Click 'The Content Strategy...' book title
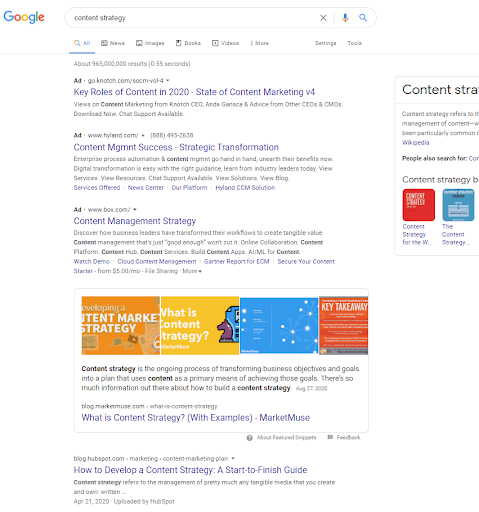This screenshot has height=512, width=479. [x=456, y=235]
